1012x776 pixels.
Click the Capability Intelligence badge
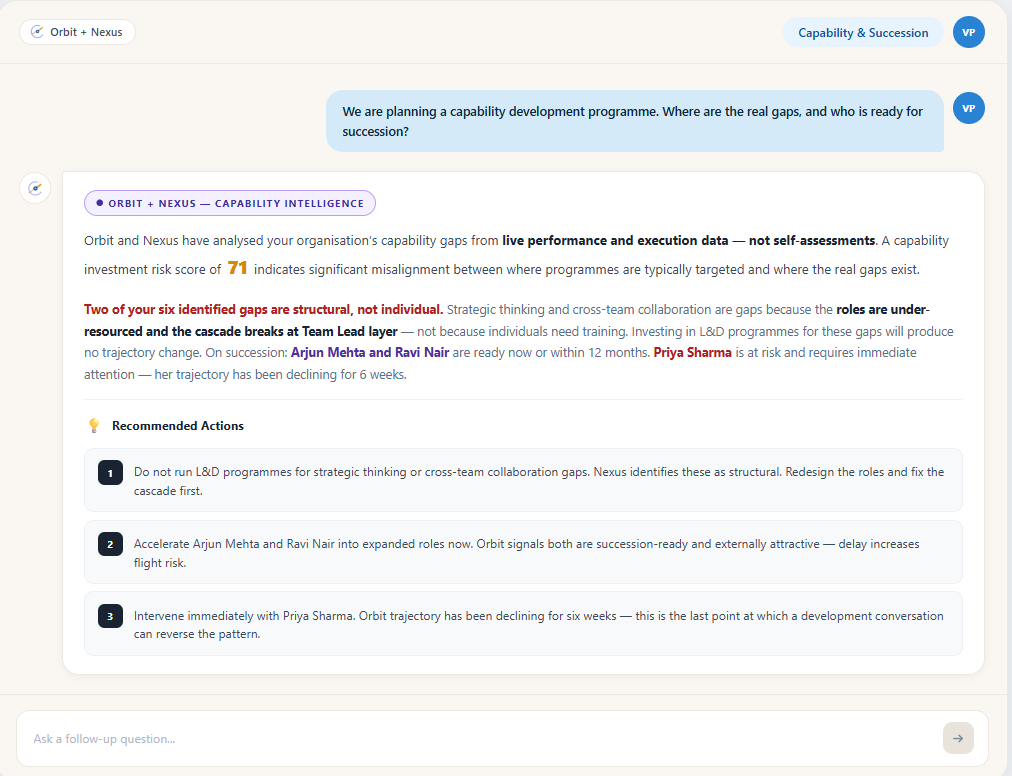click(x=230, y=203)
